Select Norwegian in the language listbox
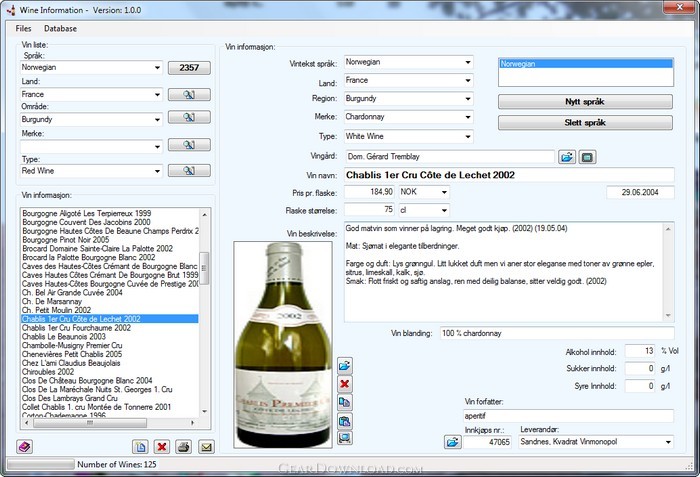Image resolution: width=700 pixels, height=477 pixels. point(585,64)
